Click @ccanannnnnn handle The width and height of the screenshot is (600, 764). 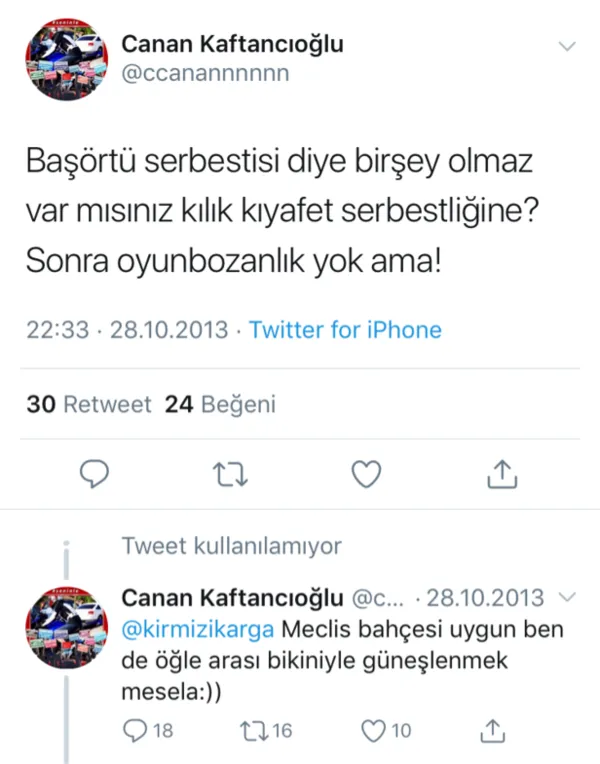(x=205, y=73)
